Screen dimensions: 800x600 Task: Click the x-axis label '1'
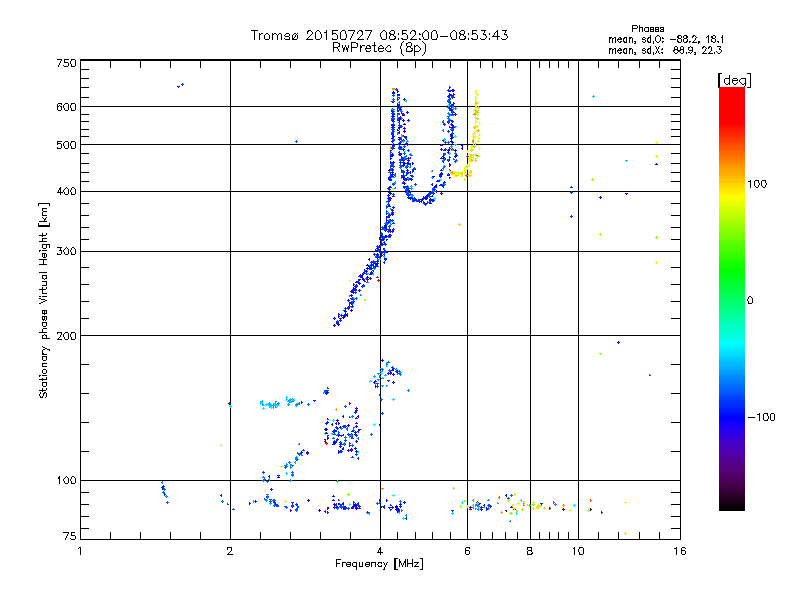pos(80,551)
